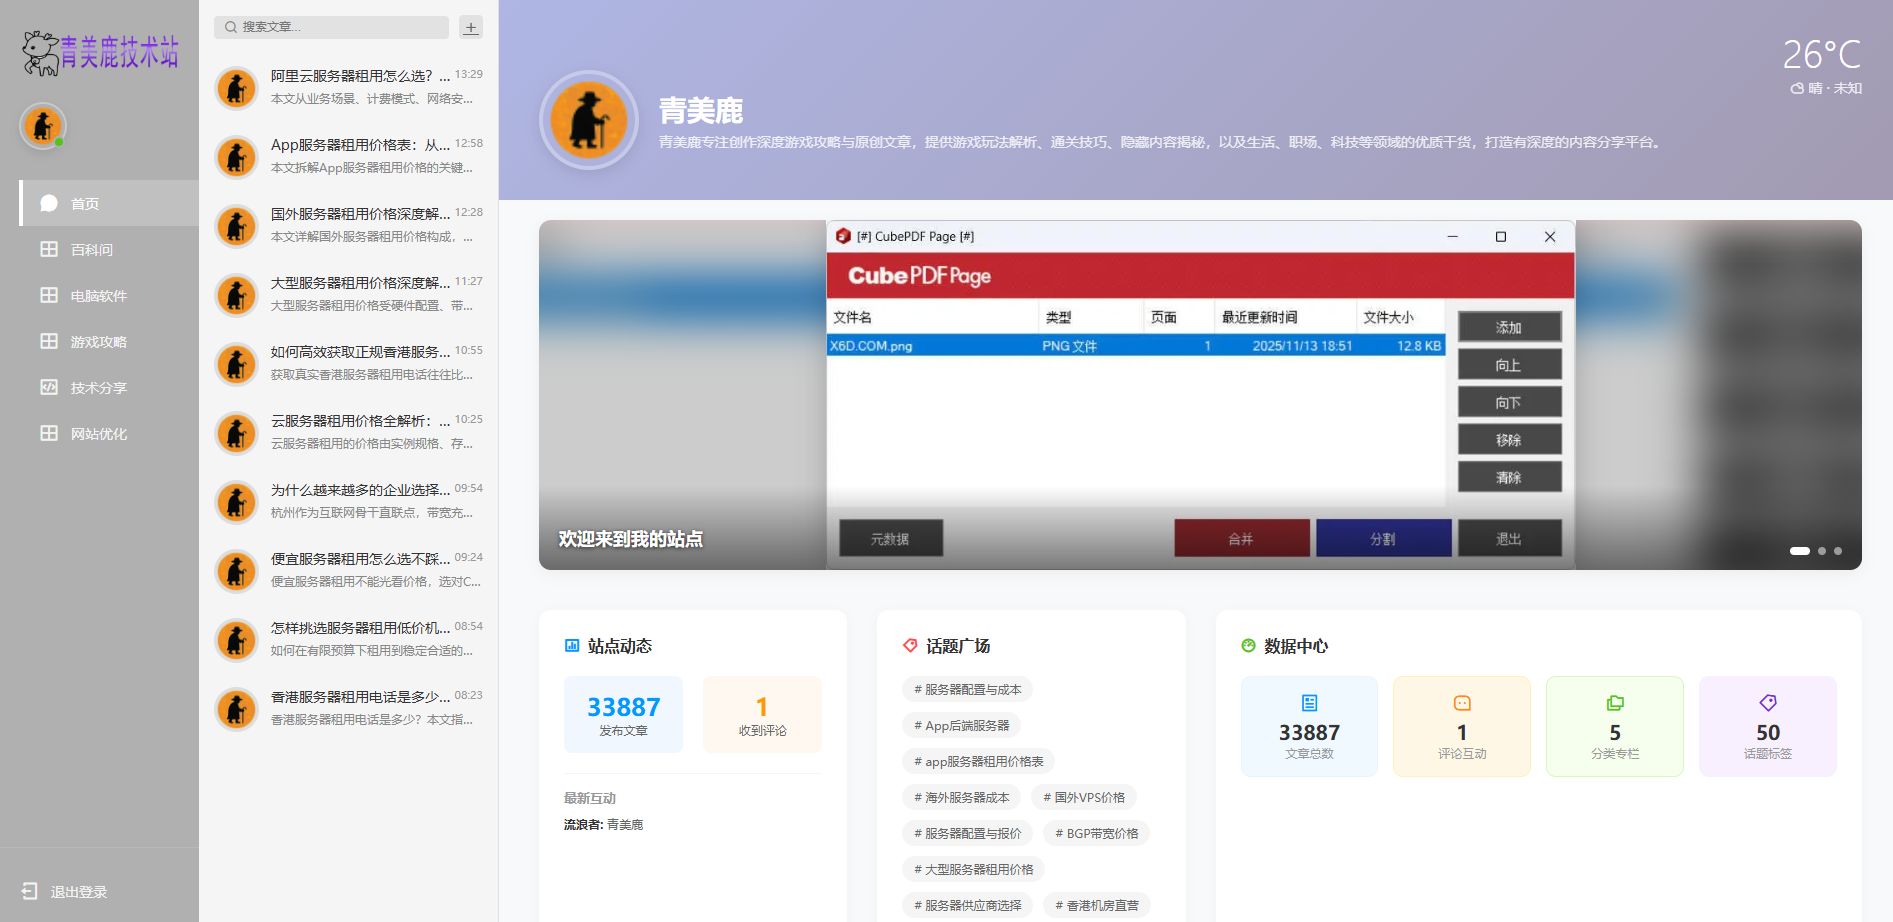Open topic tag 大型服务器租用价格
The width and height of the screenshot is (1893, 922).
point(973,869)
